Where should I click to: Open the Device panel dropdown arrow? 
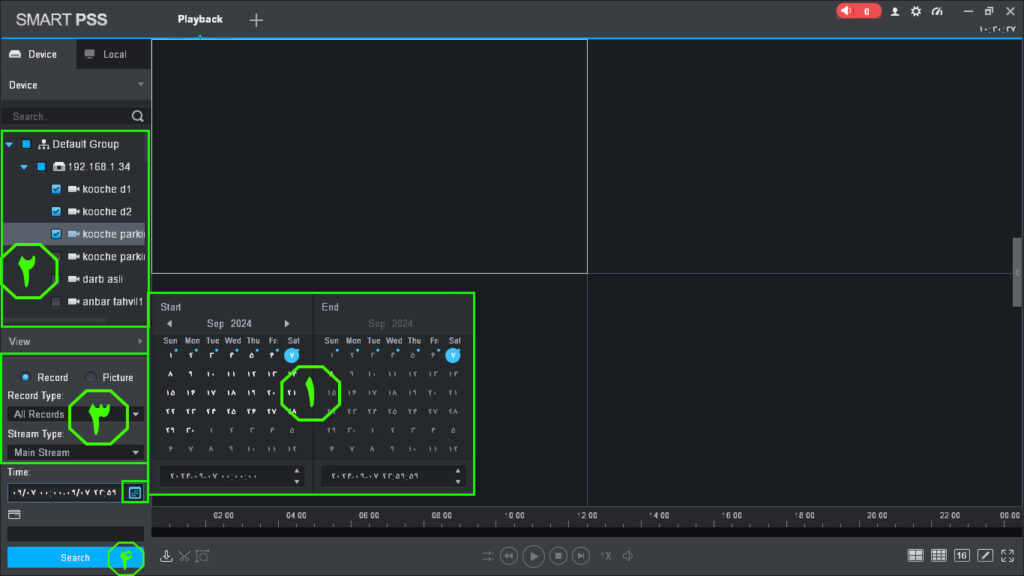click(140, 84)
